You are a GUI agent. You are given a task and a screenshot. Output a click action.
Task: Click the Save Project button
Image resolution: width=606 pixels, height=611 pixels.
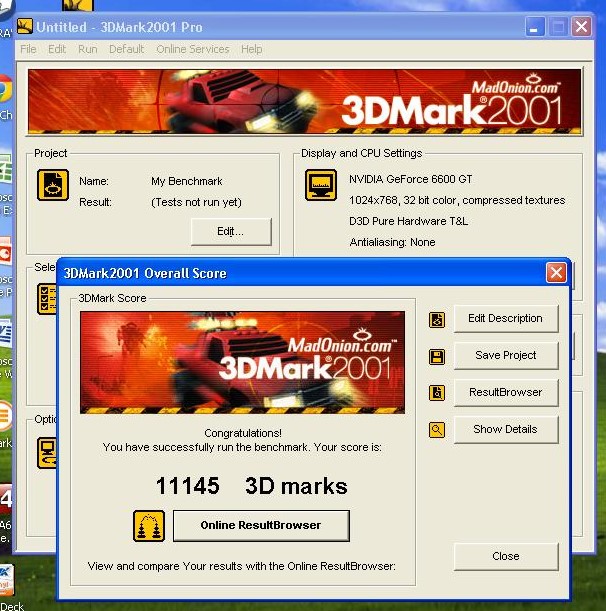[x=506, y=355]
